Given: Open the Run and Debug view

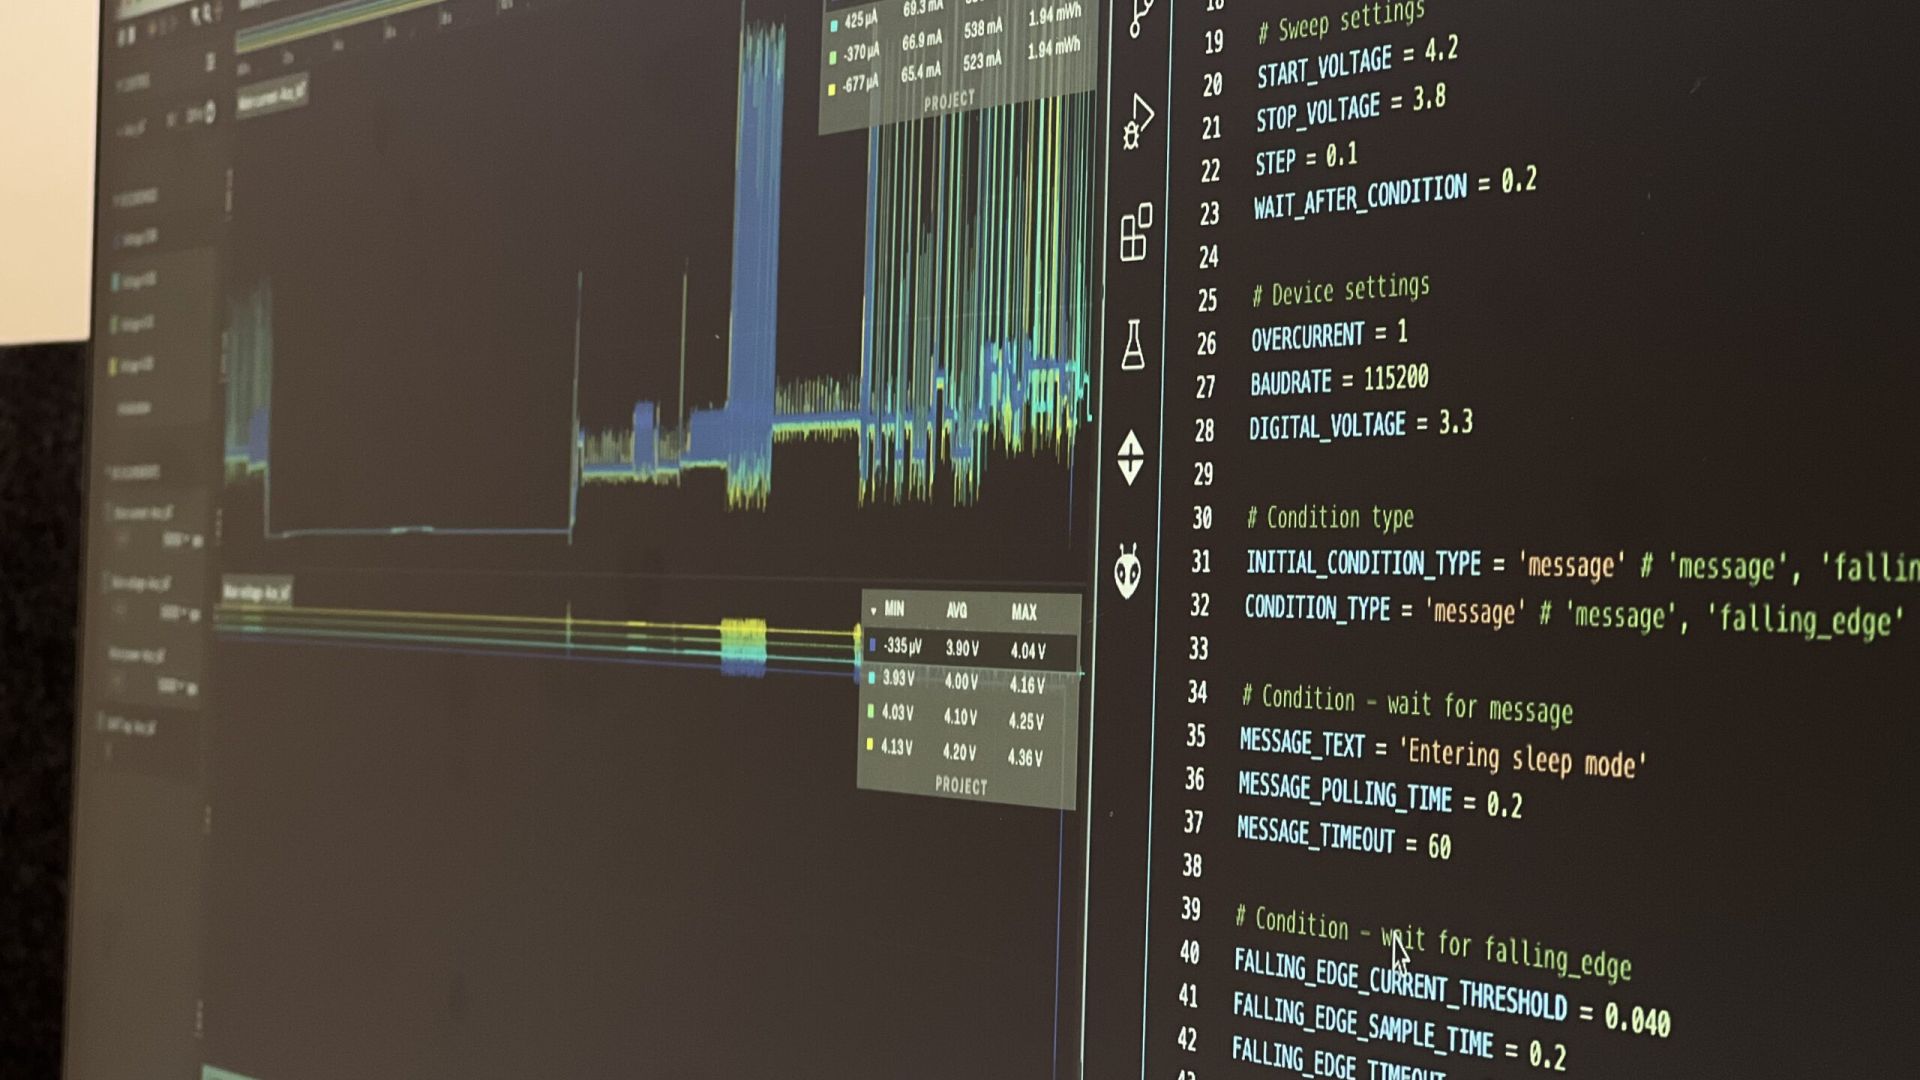Looking at the screenshot, I should pyautogui.click(x=1137, y=122).
